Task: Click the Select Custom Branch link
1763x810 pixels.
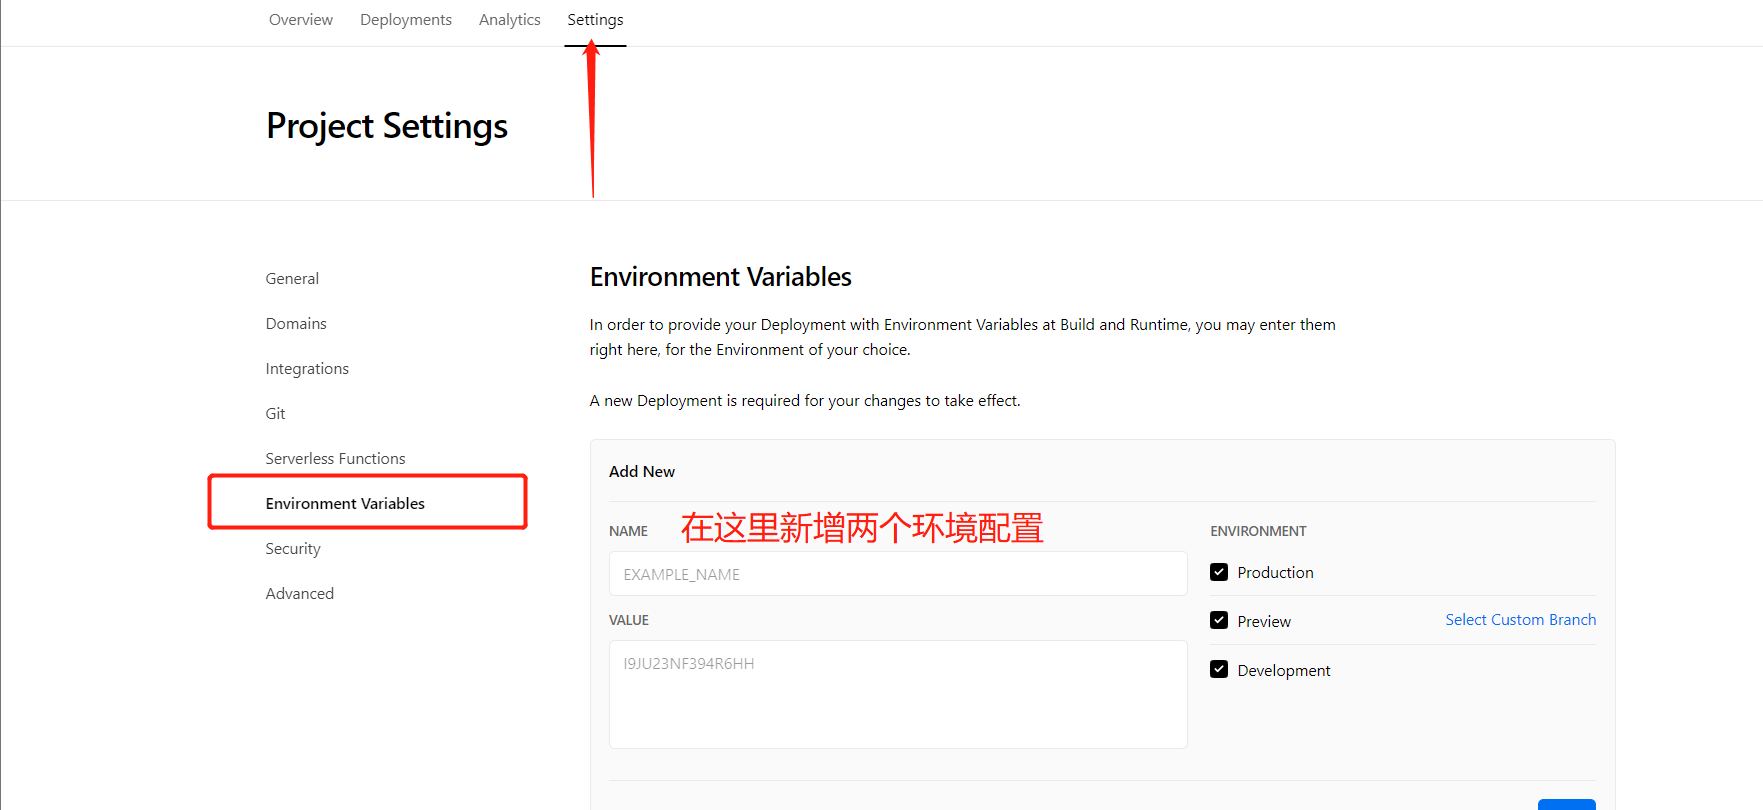Action: click(x=1520, y=620)
